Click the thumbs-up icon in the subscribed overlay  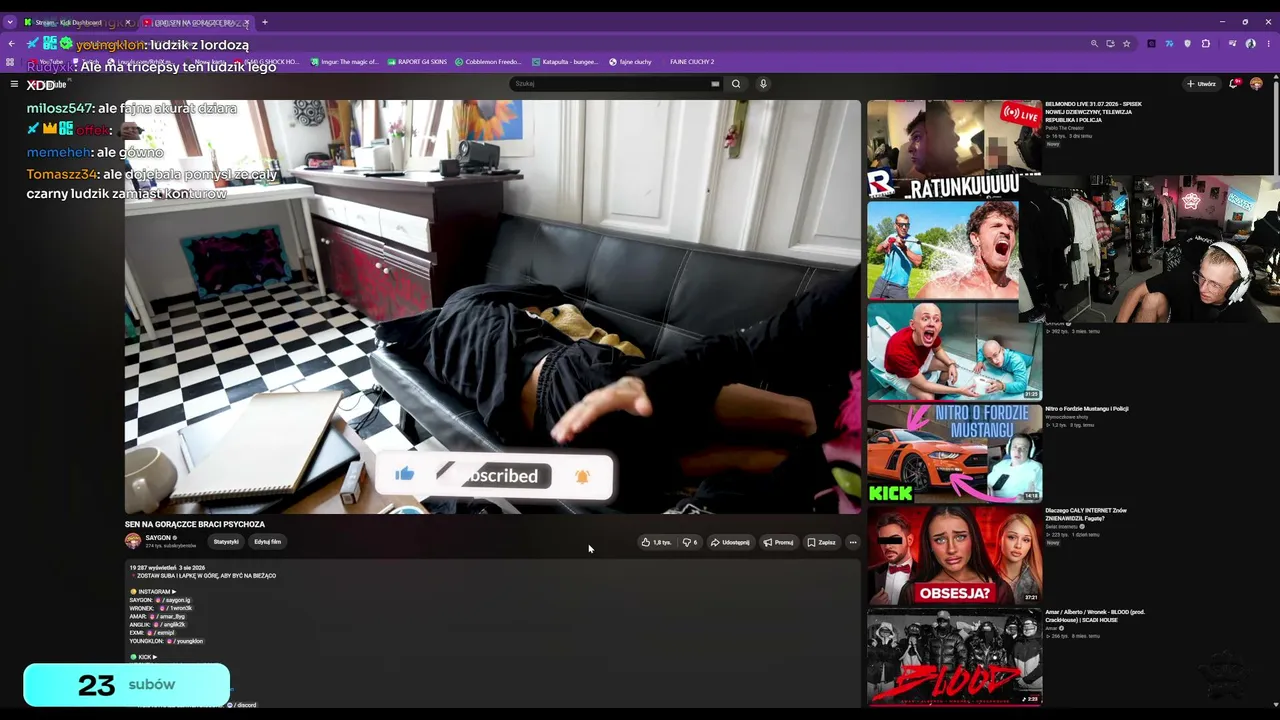405,475
